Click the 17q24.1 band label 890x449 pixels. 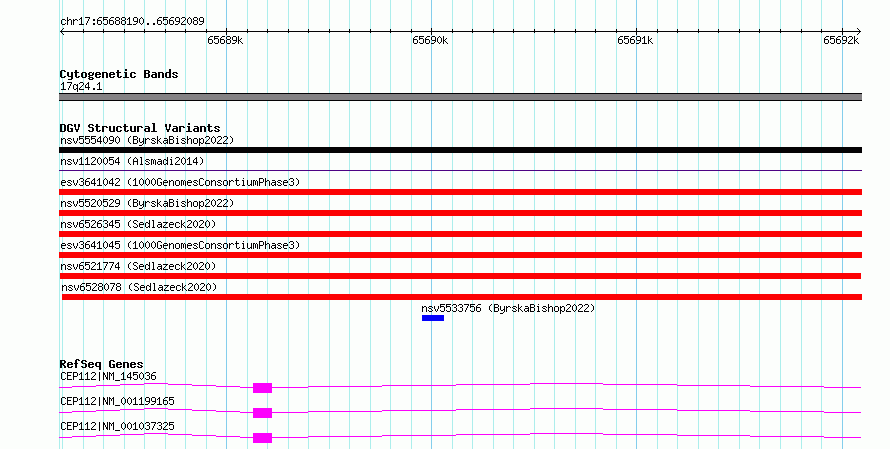click(x=81, y=86)
